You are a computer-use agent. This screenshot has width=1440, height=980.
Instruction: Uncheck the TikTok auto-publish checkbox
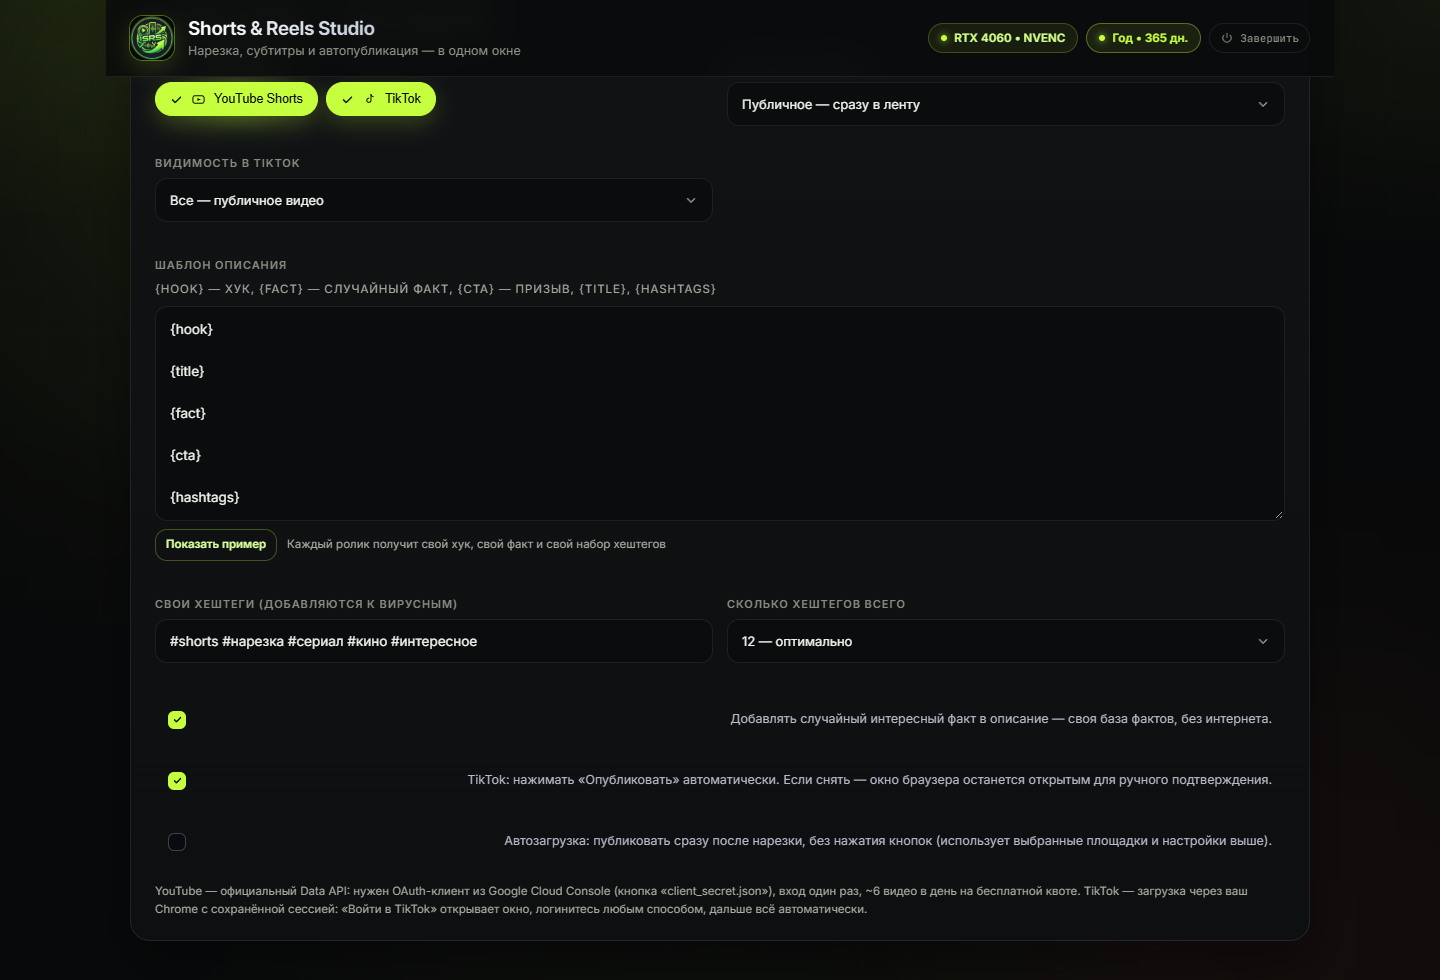[177, 781]
